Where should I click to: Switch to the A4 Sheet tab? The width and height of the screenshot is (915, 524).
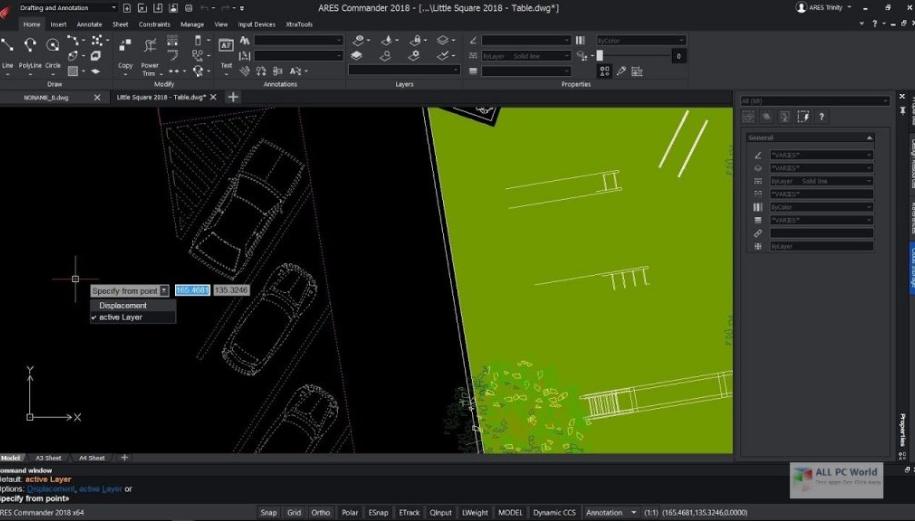point(92,458)
